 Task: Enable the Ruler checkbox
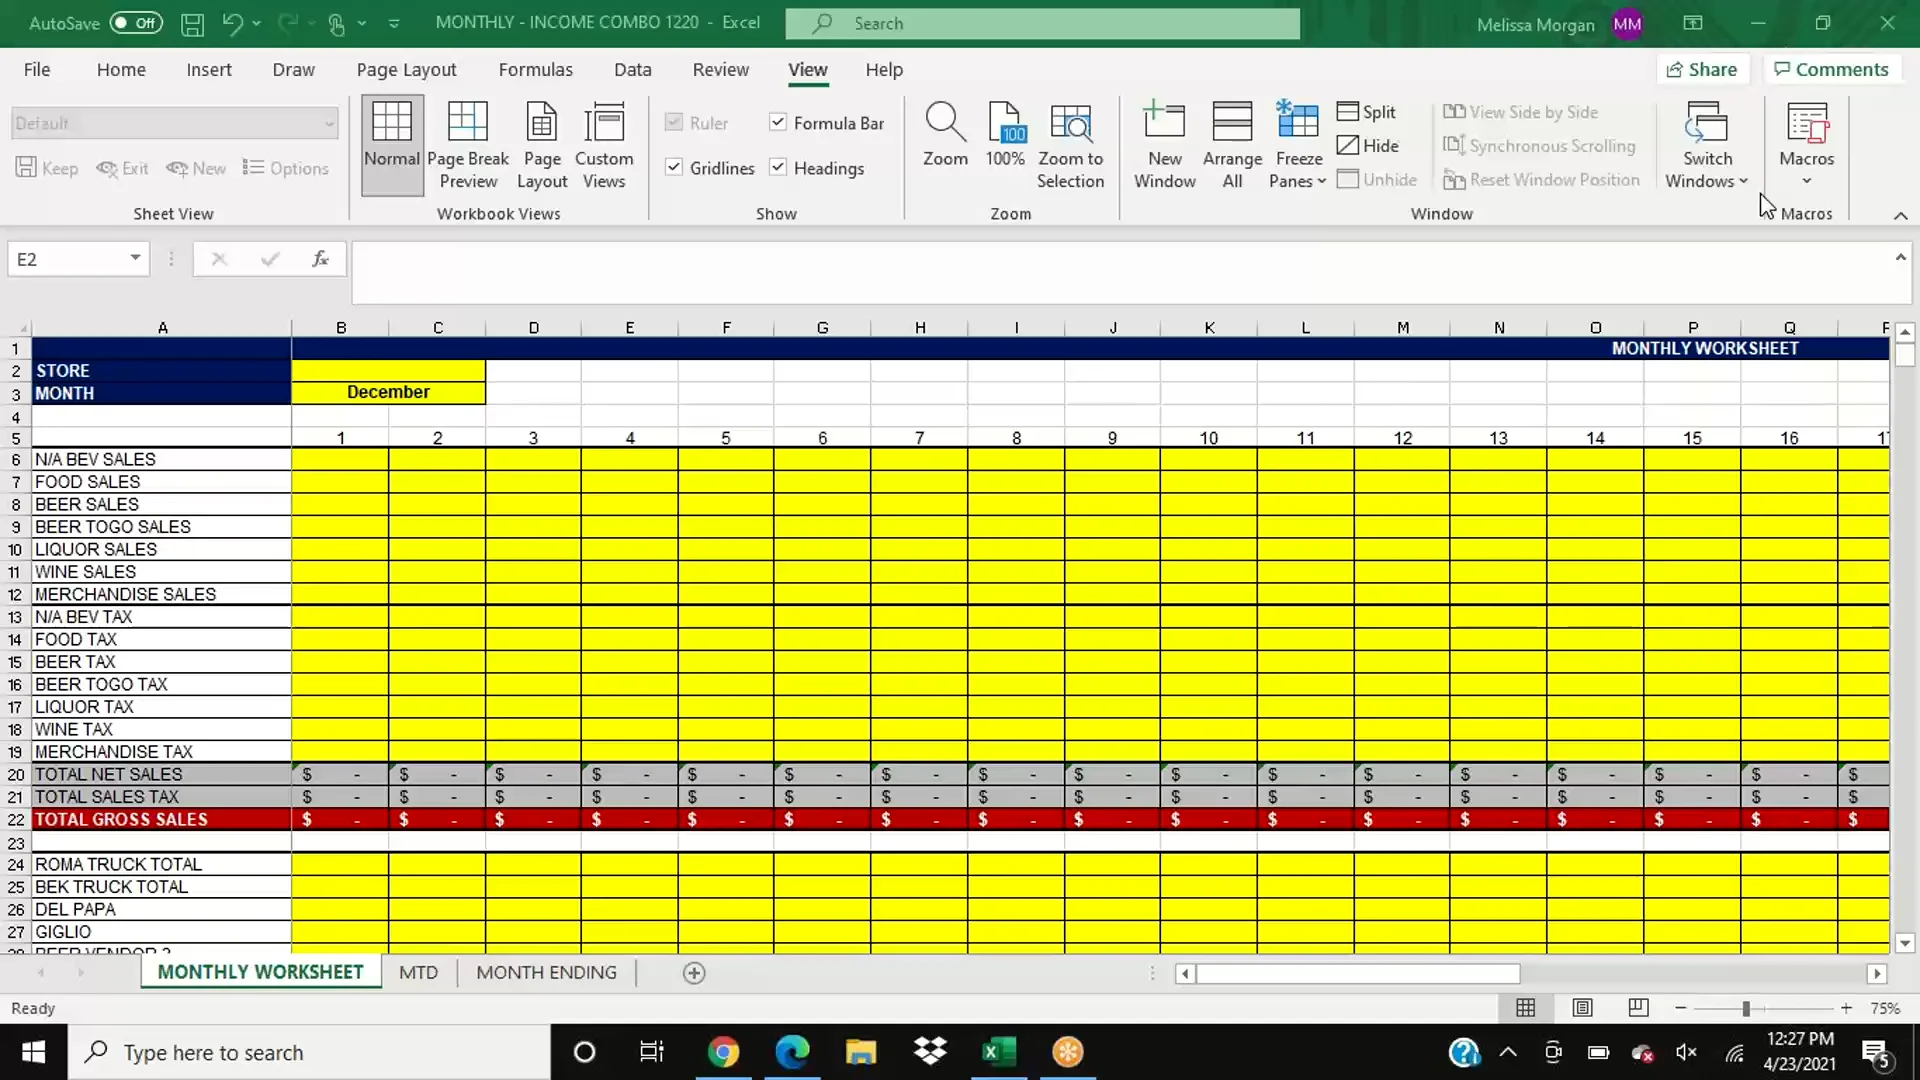click(673, 122)
